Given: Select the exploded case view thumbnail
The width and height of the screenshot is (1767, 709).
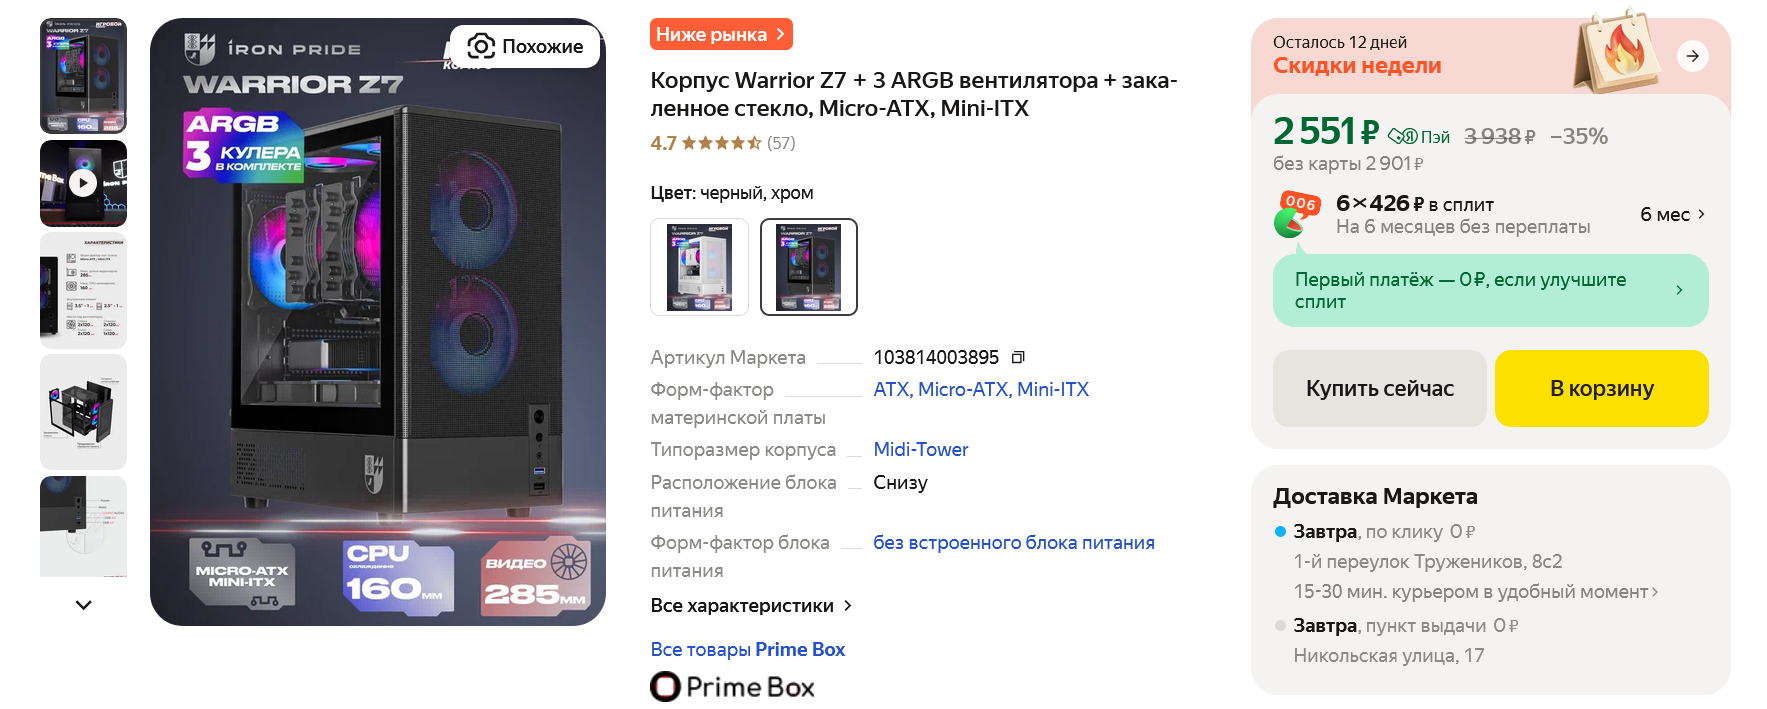Looking at the screenshot, I should 83,412.
